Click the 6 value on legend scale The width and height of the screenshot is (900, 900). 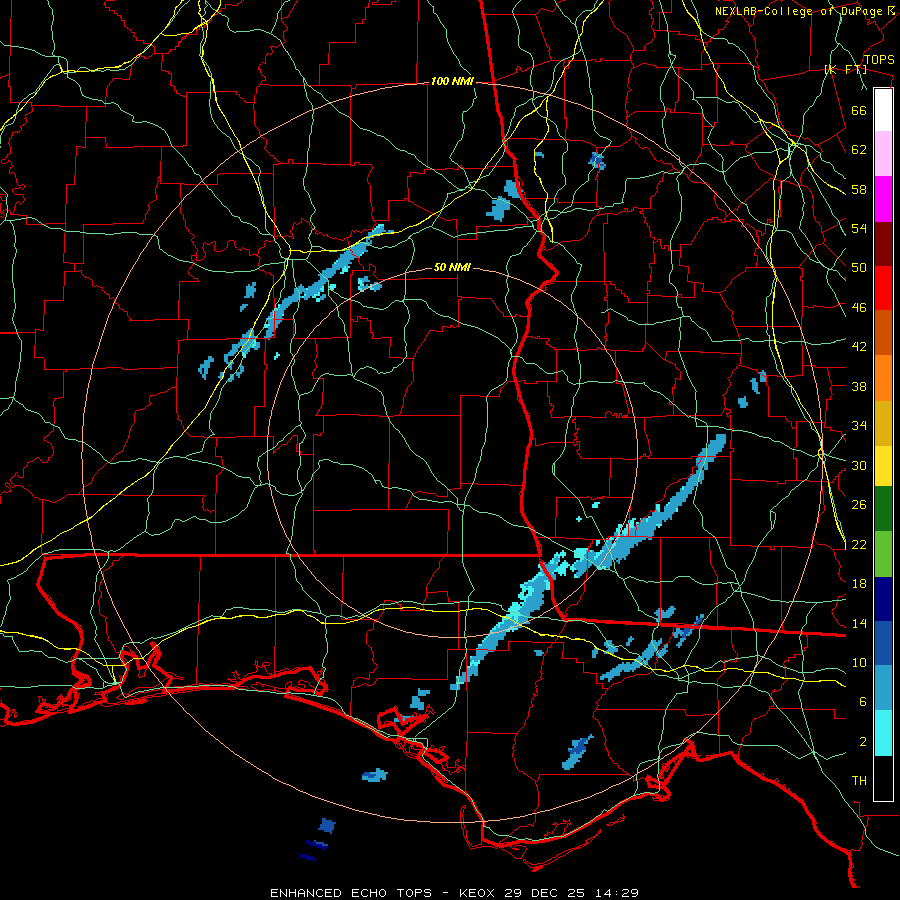coord(863,702)
